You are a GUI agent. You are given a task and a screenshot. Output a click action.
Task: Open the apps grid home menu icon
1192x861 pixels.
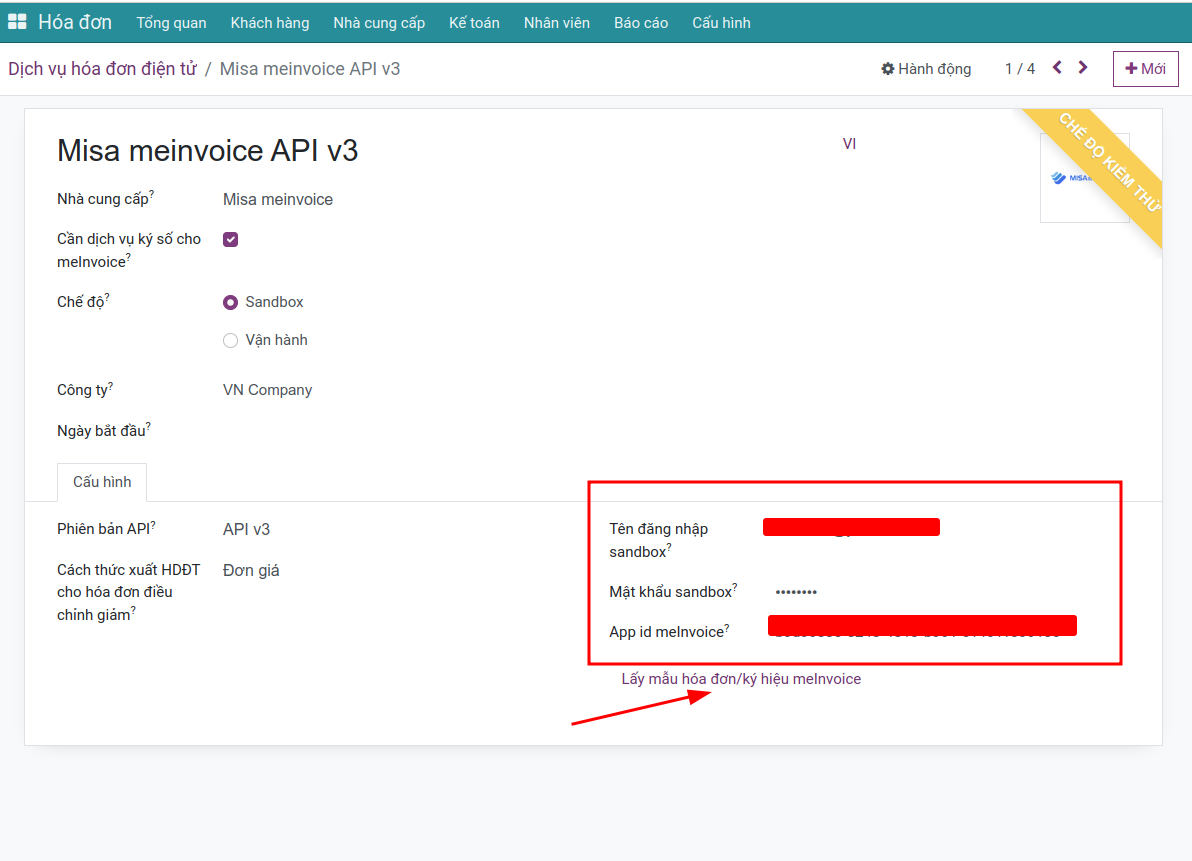coord(17,22)
